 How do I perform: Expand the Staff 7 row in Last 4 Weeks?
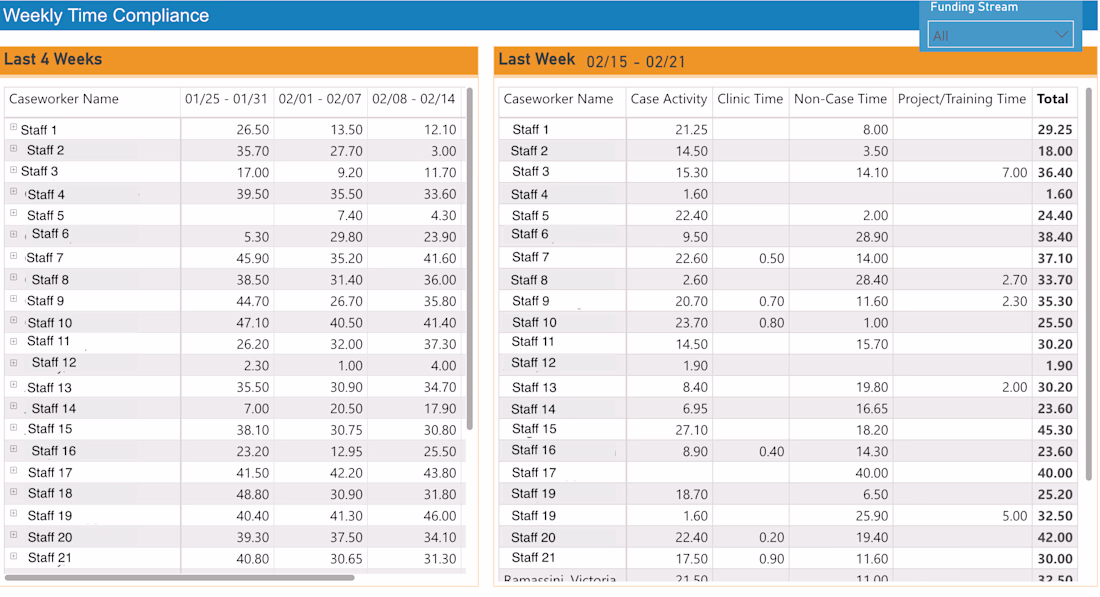point(13,256)
